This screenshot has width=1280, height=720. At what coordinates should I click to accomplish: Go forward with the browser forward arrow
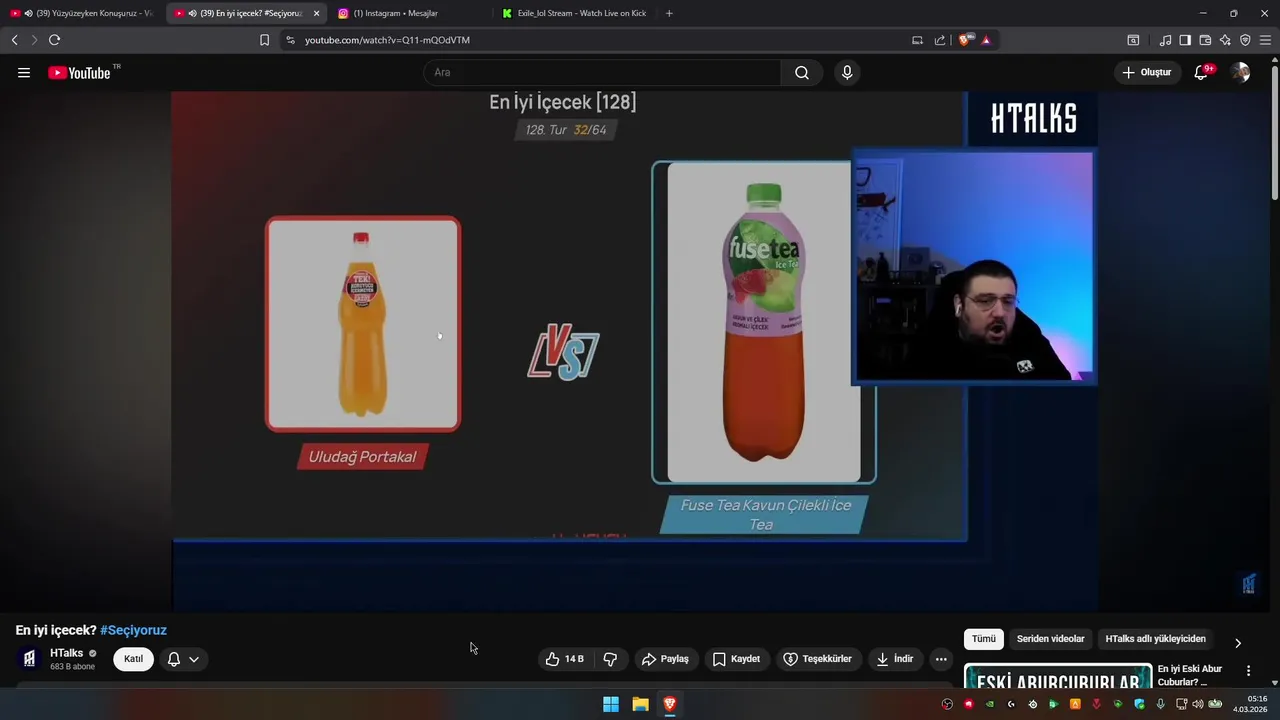34,40
